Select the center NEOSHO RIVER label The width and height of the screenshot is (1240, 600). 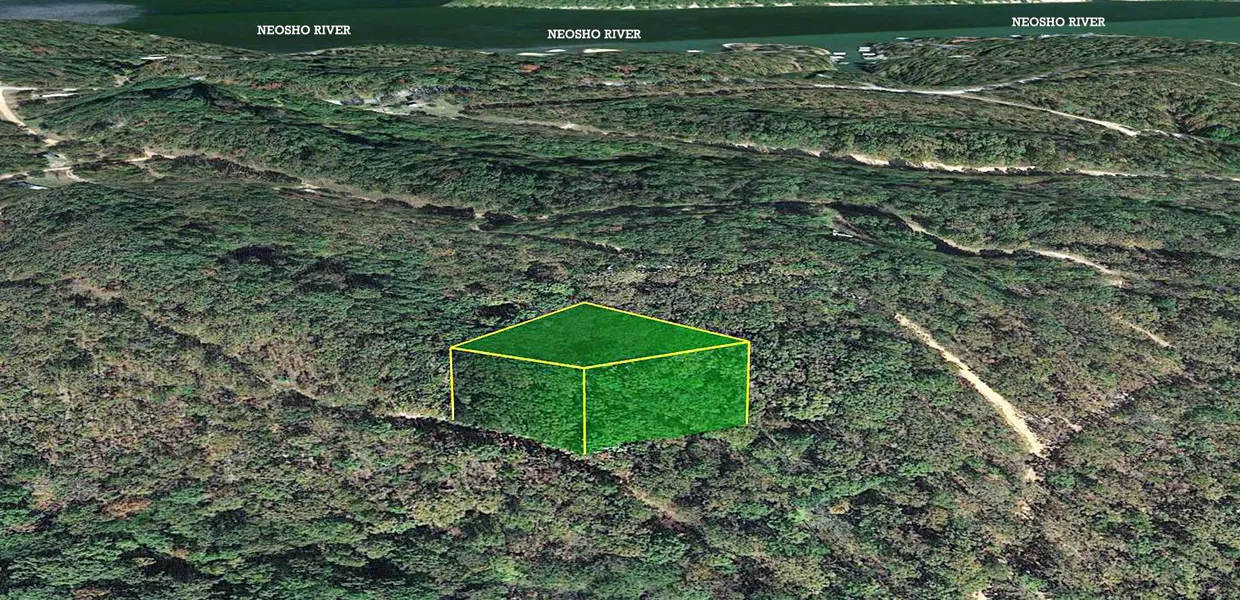tap(594, 34)
